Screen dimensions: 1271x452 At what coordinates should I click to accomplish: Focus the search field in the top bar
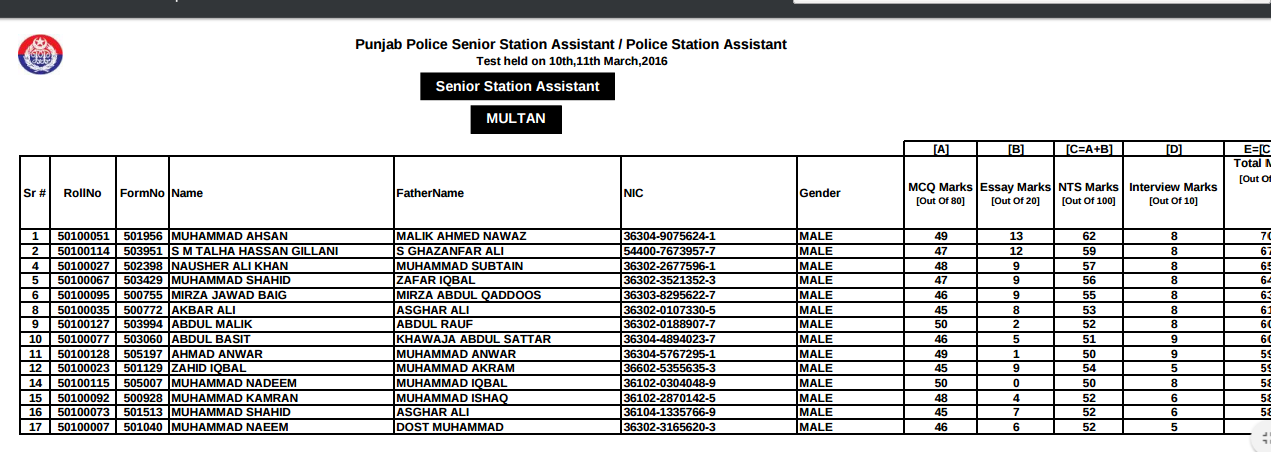tap(1031, 2)
